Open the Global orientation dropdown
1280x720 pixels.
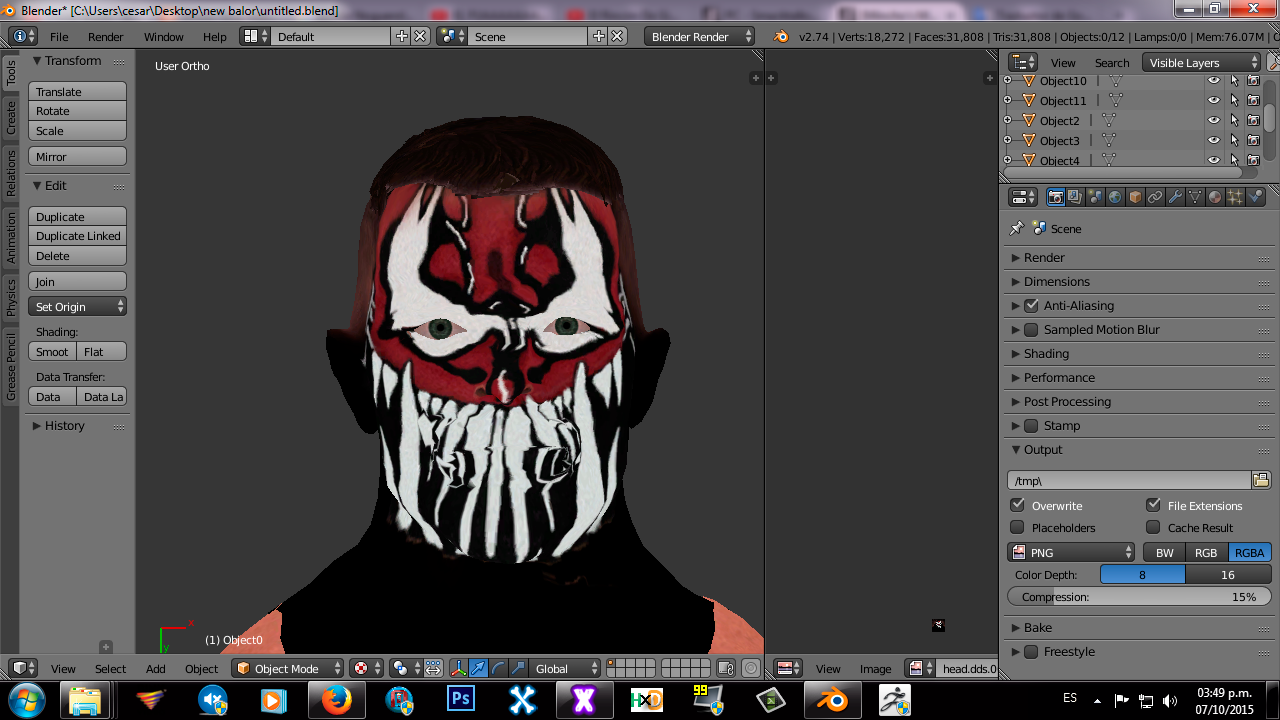pos(566,668)
